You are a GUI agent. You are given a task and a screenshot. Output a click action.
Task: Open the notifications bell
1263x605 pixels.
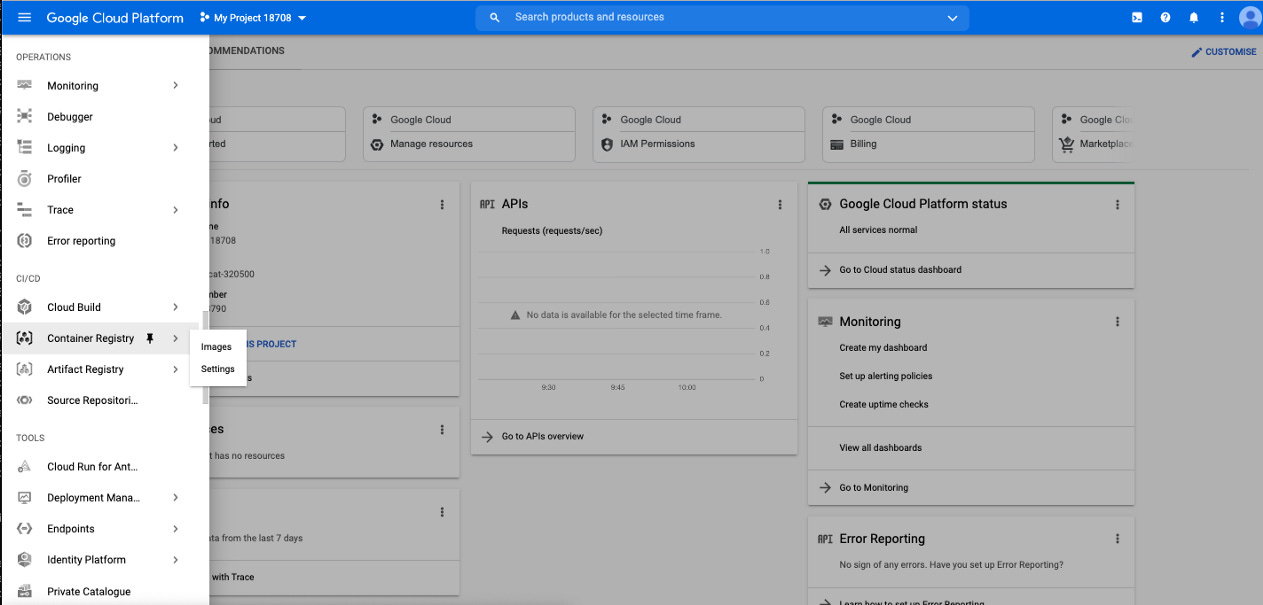coord(1193,18)
